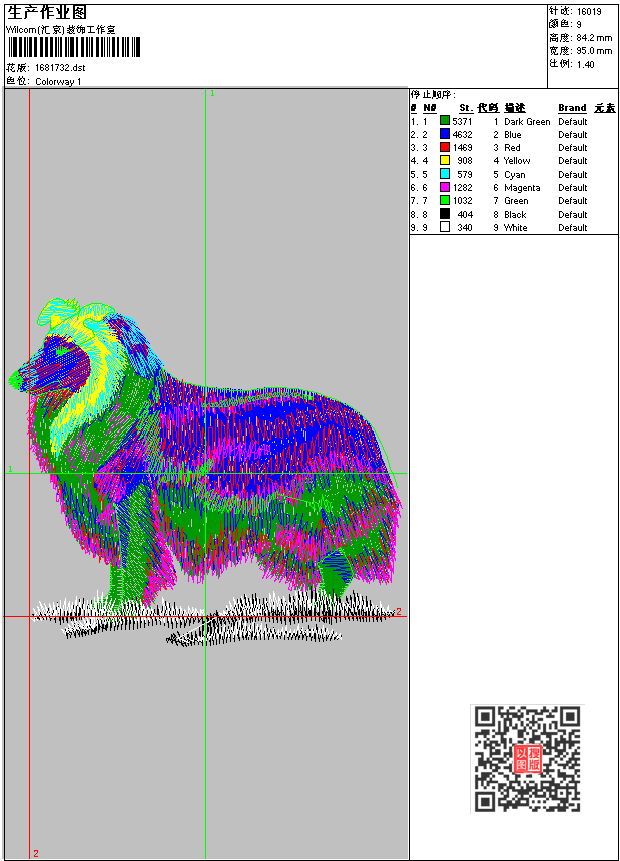This screenshot has height=861, width=620.
Task: Pick the Red color swatch
Action: [x=445, y=147]
